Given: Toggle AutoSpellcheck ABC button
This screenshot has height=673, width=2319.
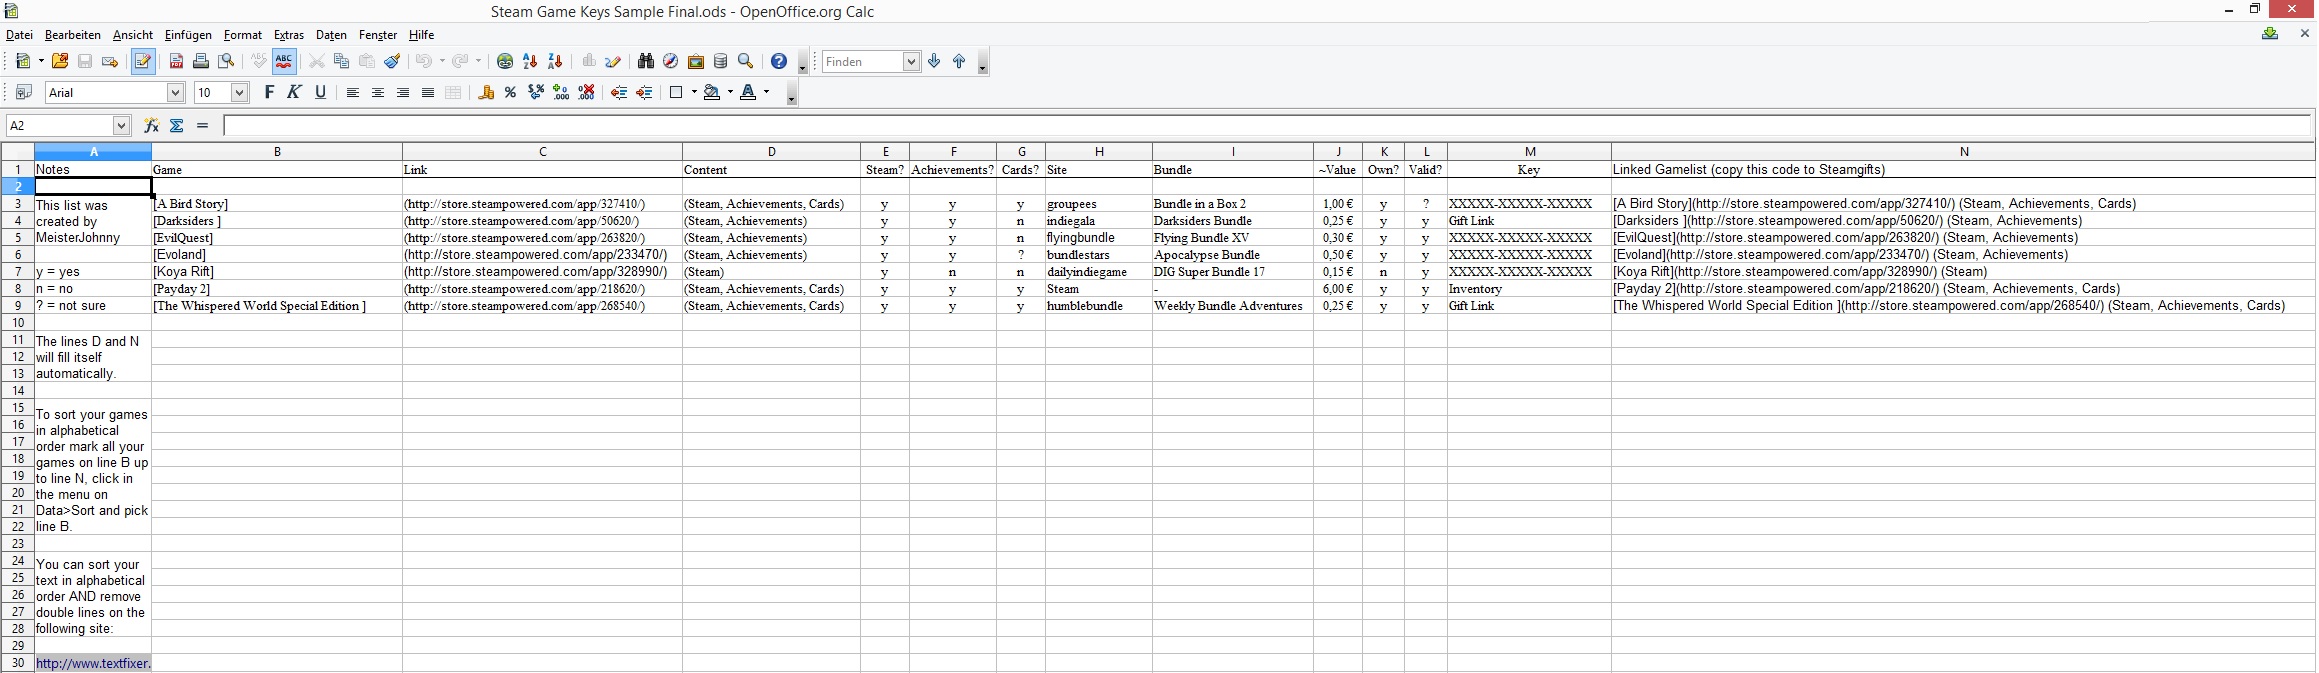Looking at the screenshot, I should [284, 62].
